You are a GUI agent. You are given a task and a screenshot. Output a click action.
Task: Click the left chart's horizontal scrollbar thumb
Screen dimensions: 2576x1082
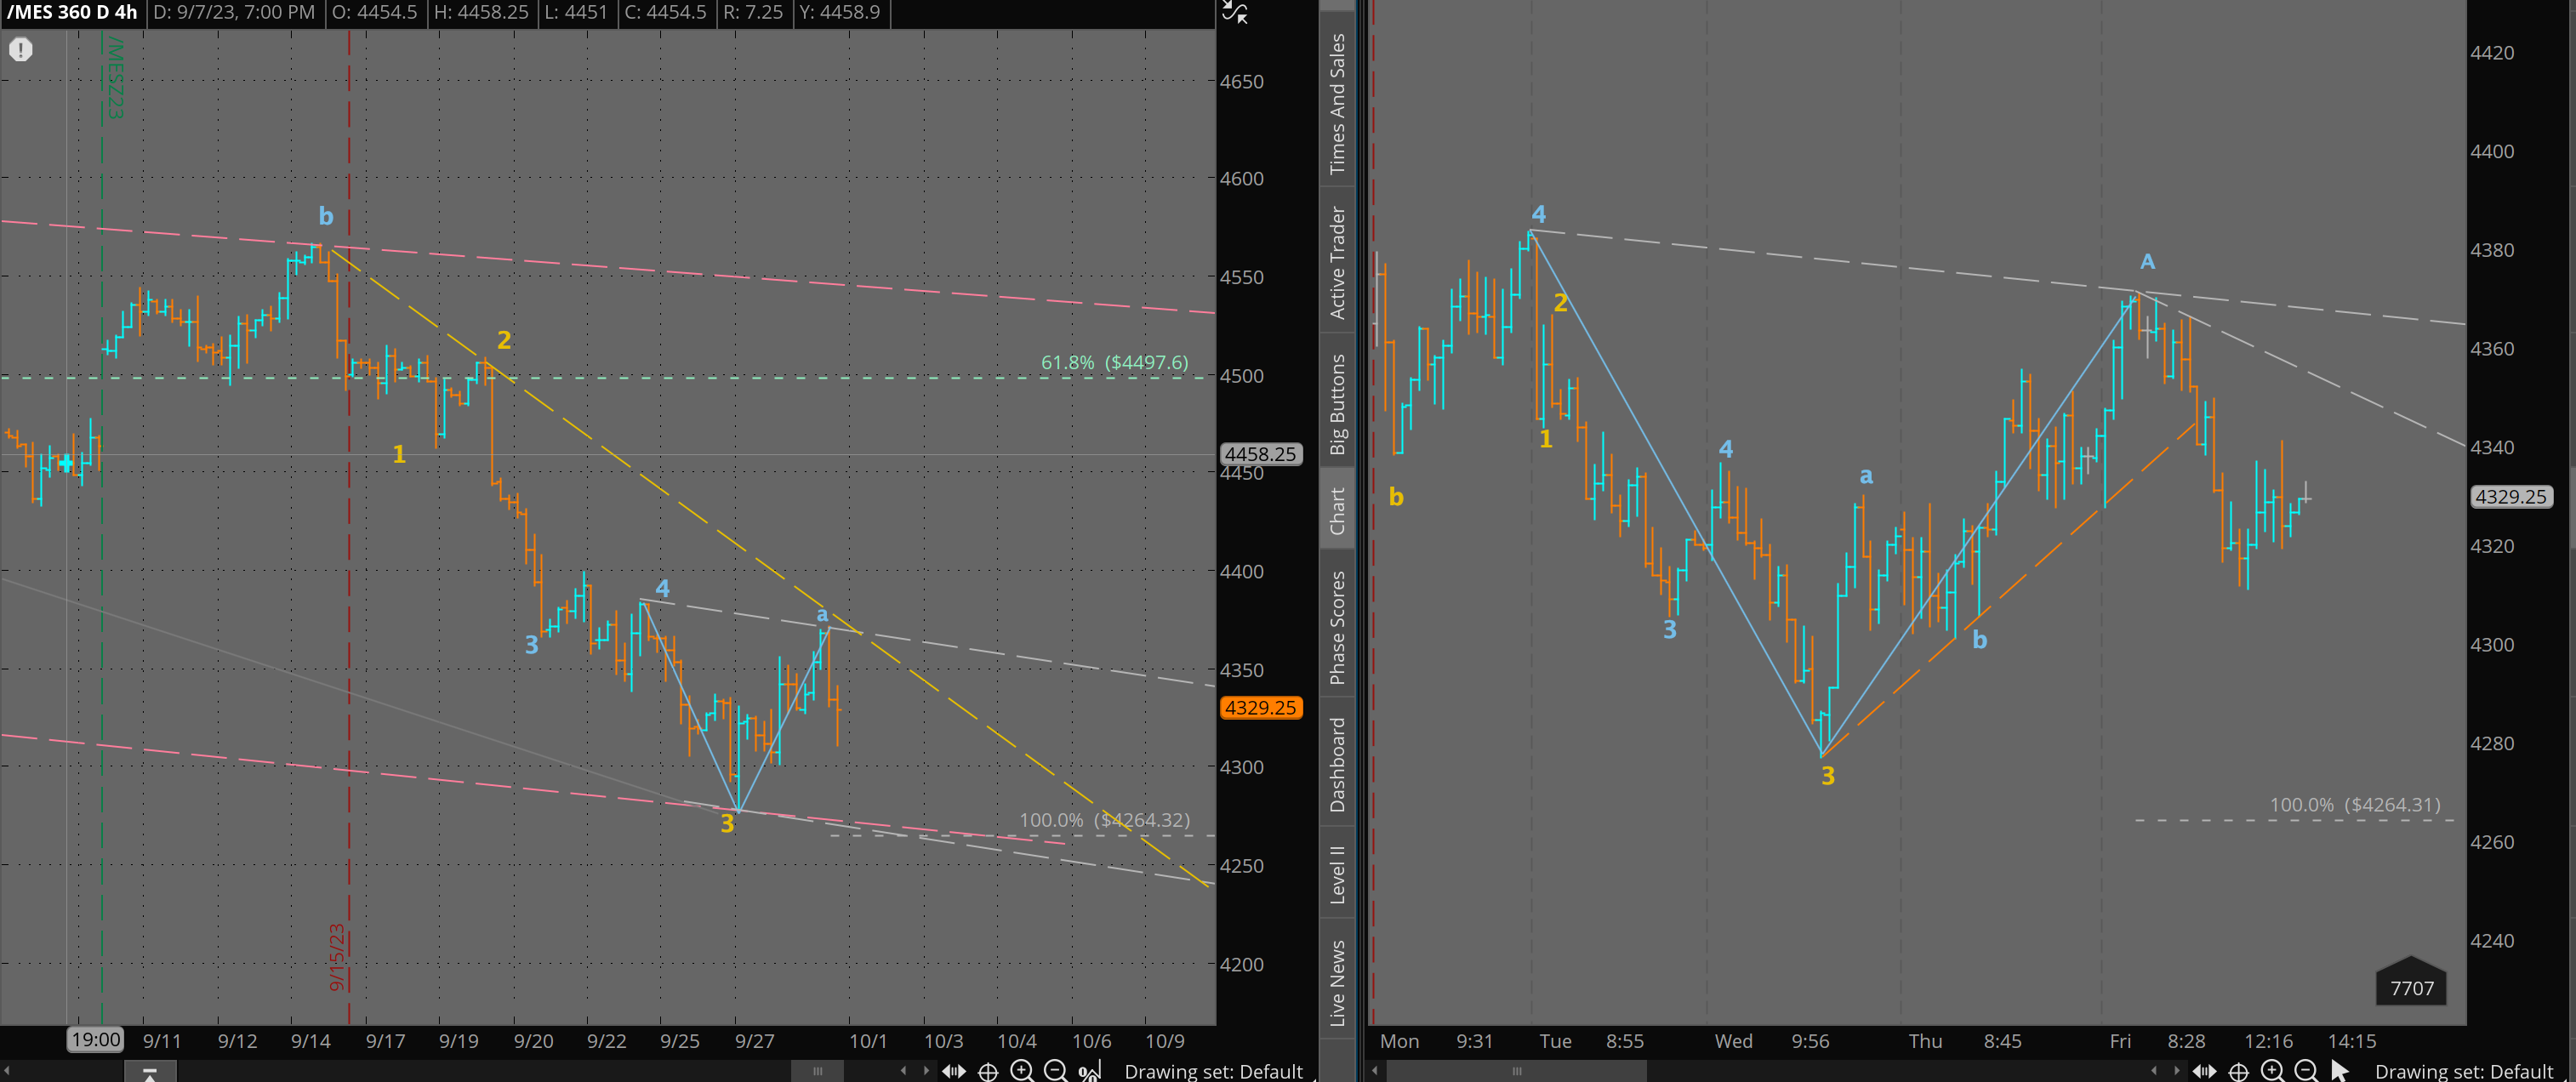817,1071
